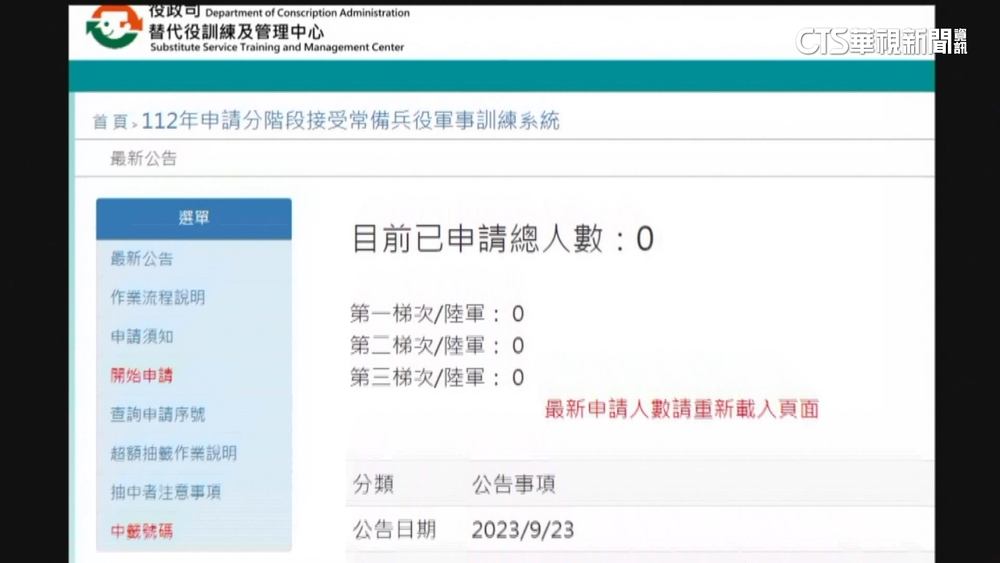
Task: Click the 分類 table header cell
Action: pos(374,485)
